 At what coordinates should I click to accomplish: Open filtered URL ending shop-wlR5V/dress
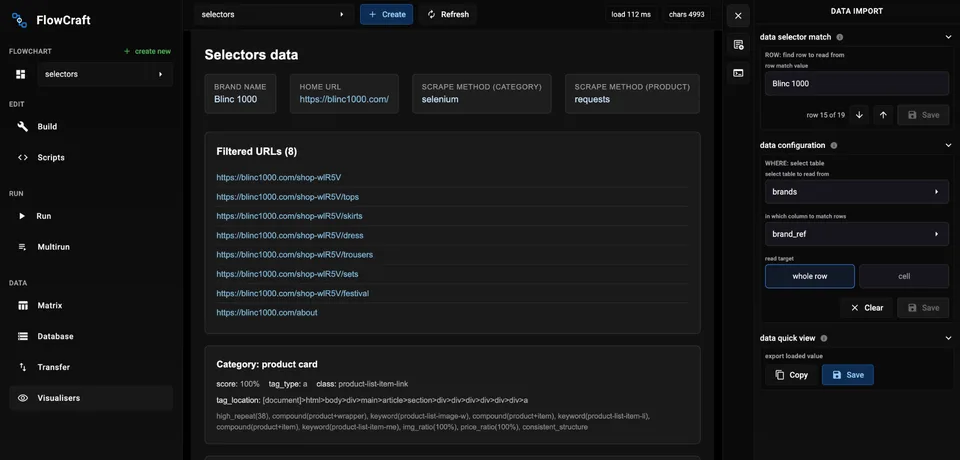[290, 235]
